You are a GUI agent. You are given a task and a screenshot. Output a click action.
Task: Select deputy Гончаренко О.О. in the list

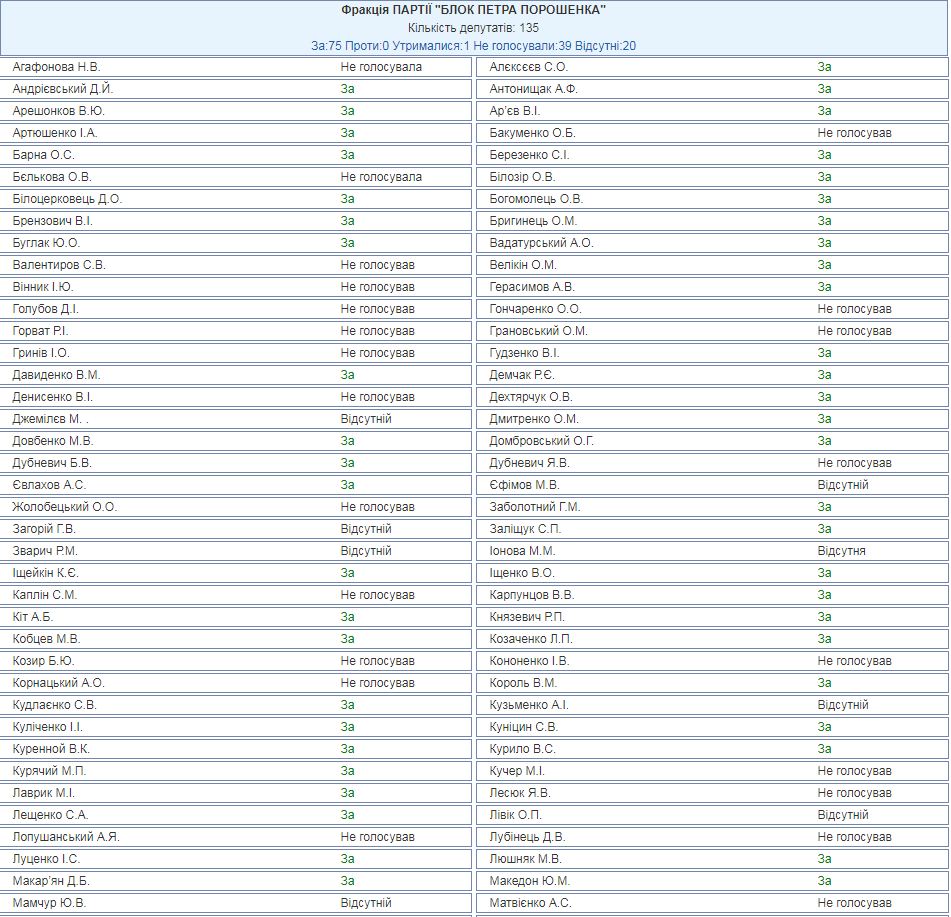pyautogui.click(x=535, y=309)
